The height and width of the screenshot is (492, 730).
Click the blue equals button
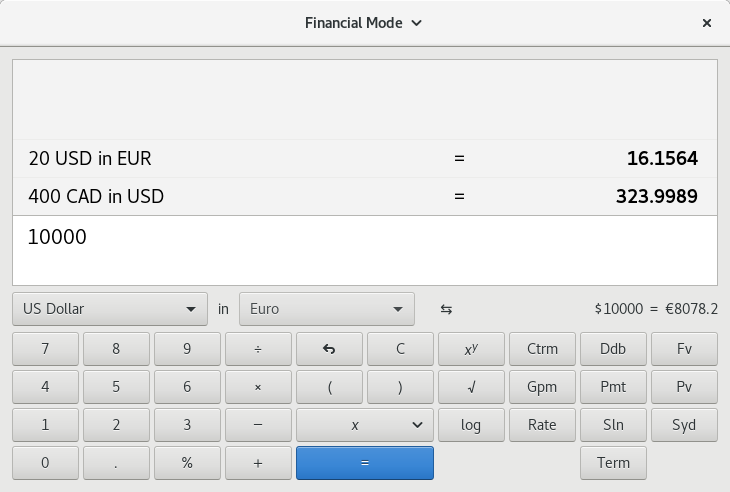coord(364,463)
